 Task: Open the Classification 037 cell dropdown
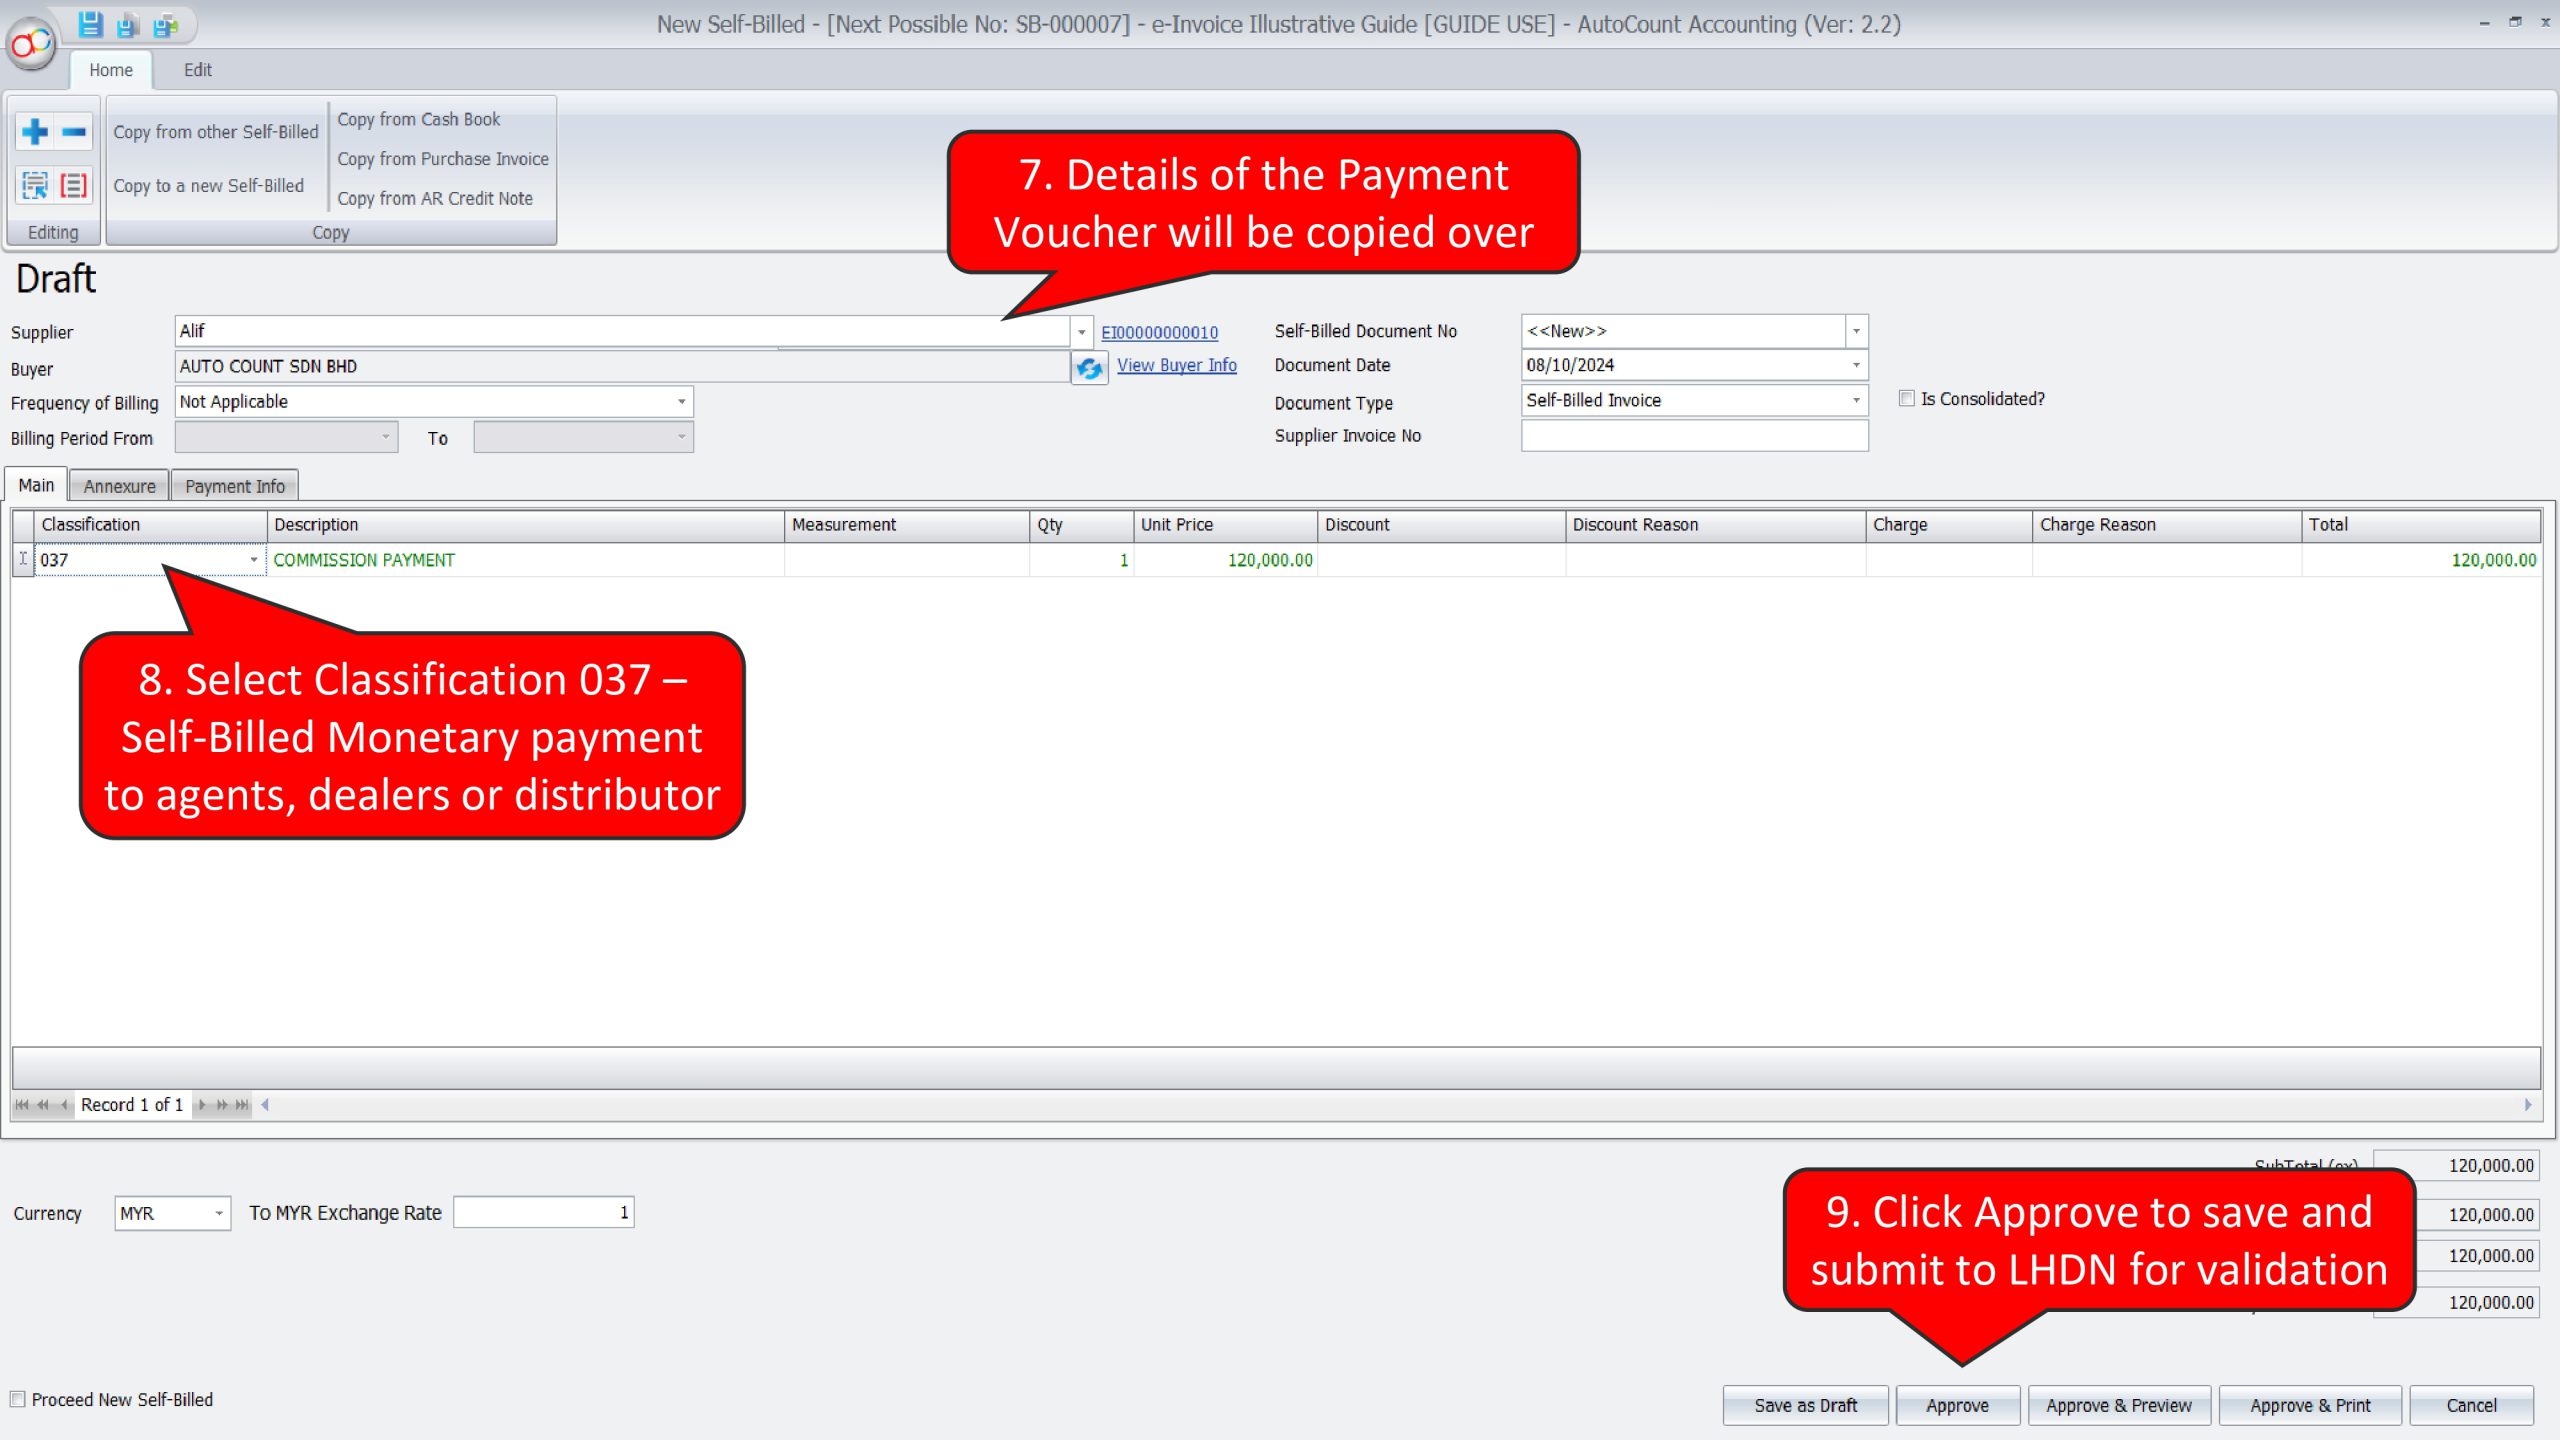[x=253, y=559]
